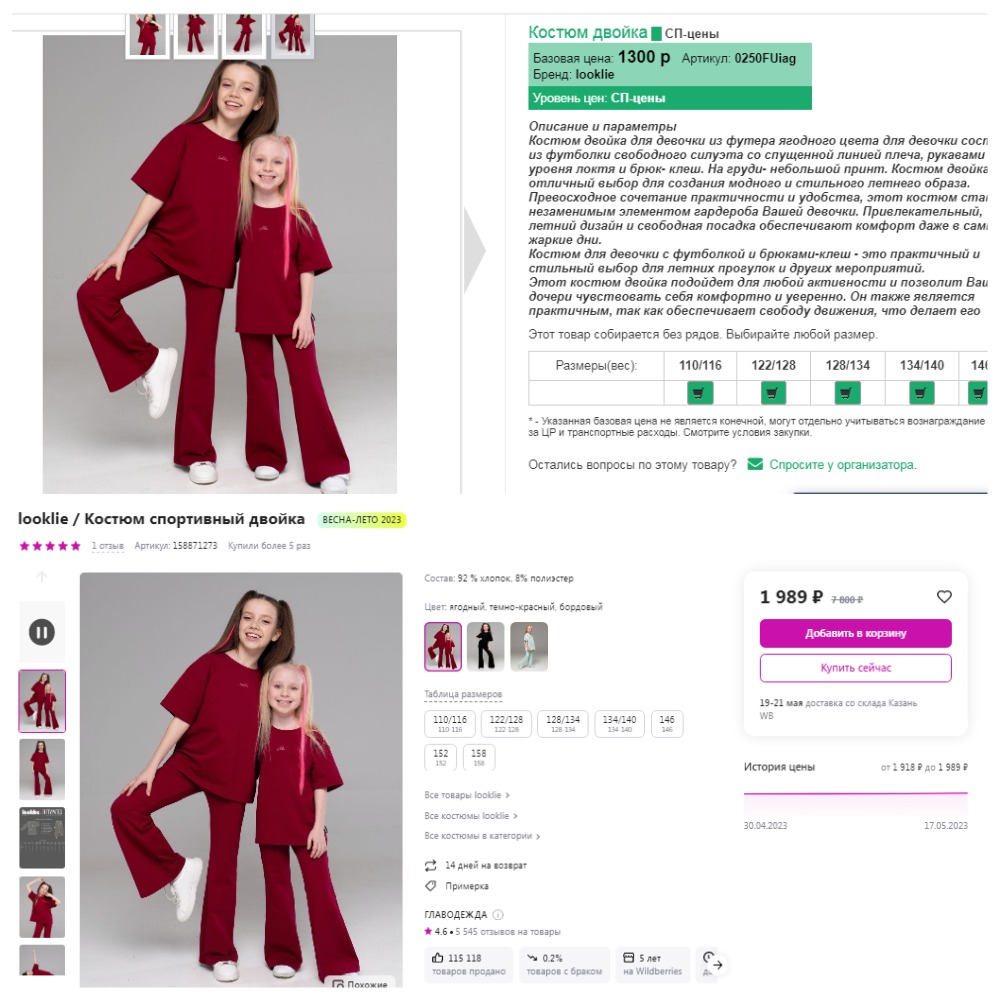Screen dimensions: 1000x1000
Task: Click the envelope icon to ask the organizer
Action: click(x=754, y=464)
